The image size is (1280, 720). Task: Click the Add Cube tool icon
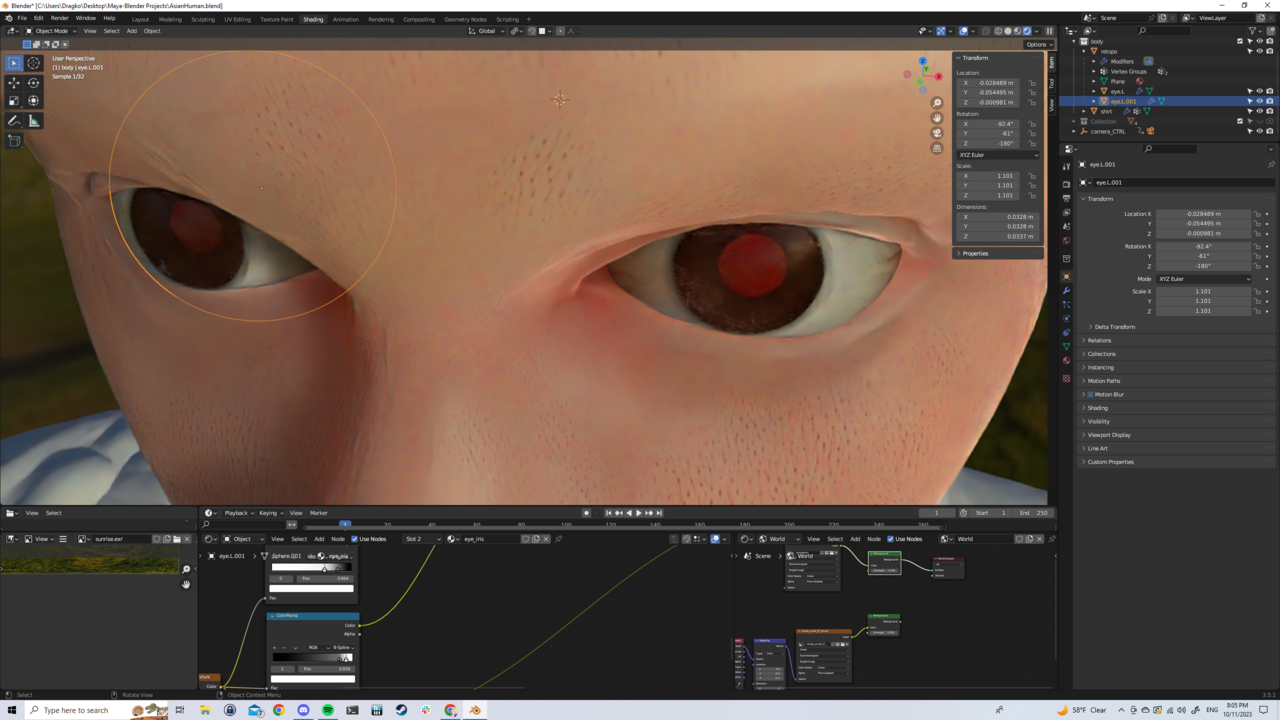coord(14,141)
